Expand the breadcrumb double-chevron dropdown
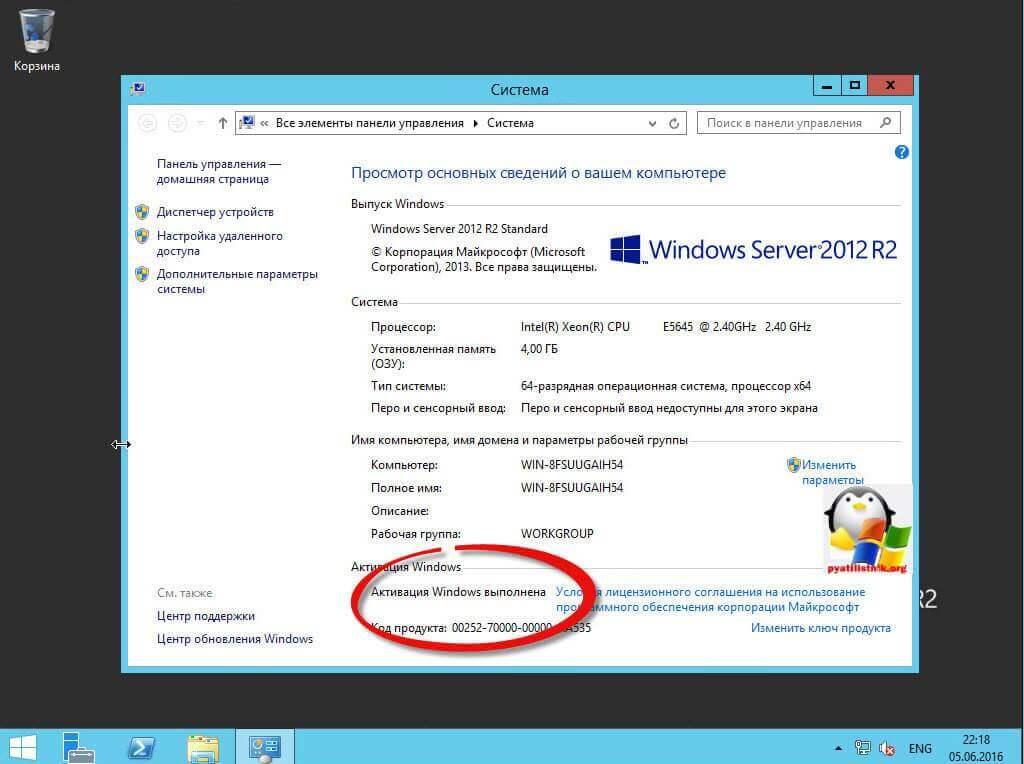The image size is (1024, 764). coord(264,123)
